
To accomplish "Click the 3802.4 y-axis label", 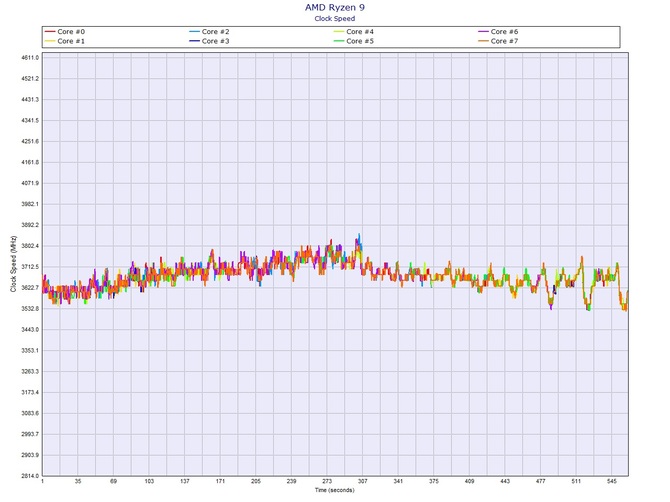I will [x=30, y=246].
